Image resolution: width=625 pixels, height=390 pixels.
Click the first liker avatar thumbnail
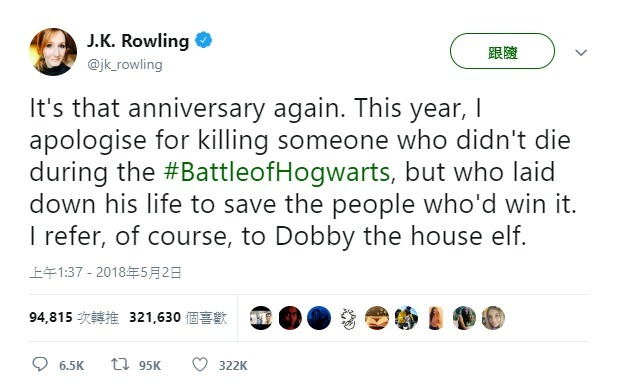(261, 318)
